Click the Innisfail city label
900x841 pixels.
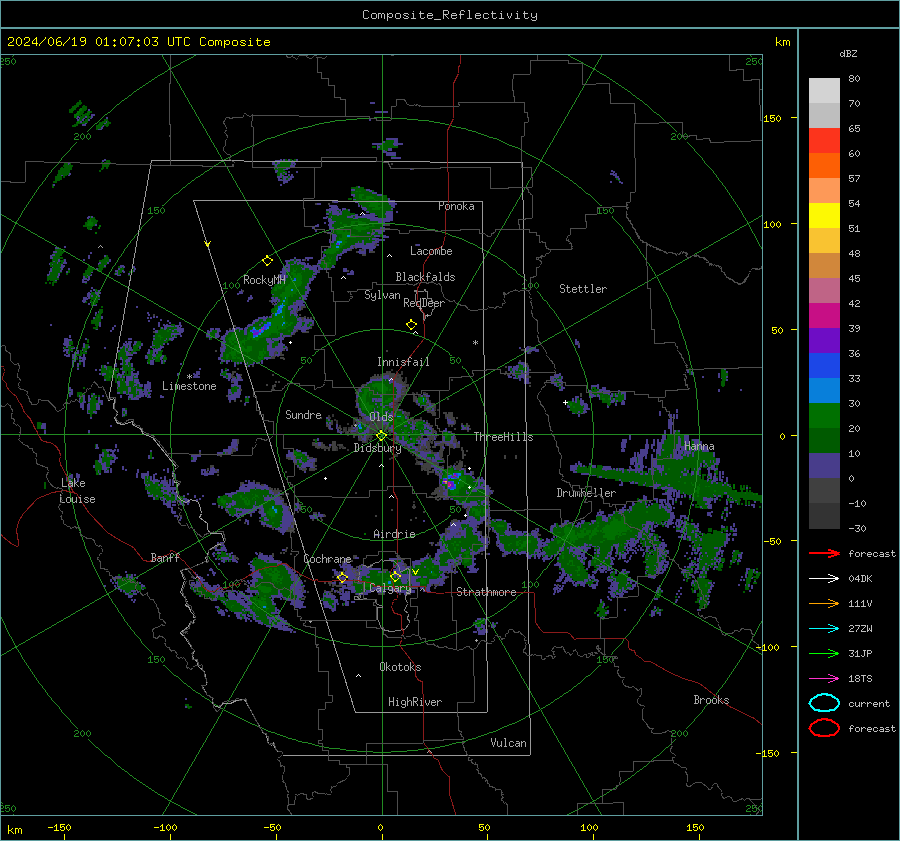click(403, 362)
